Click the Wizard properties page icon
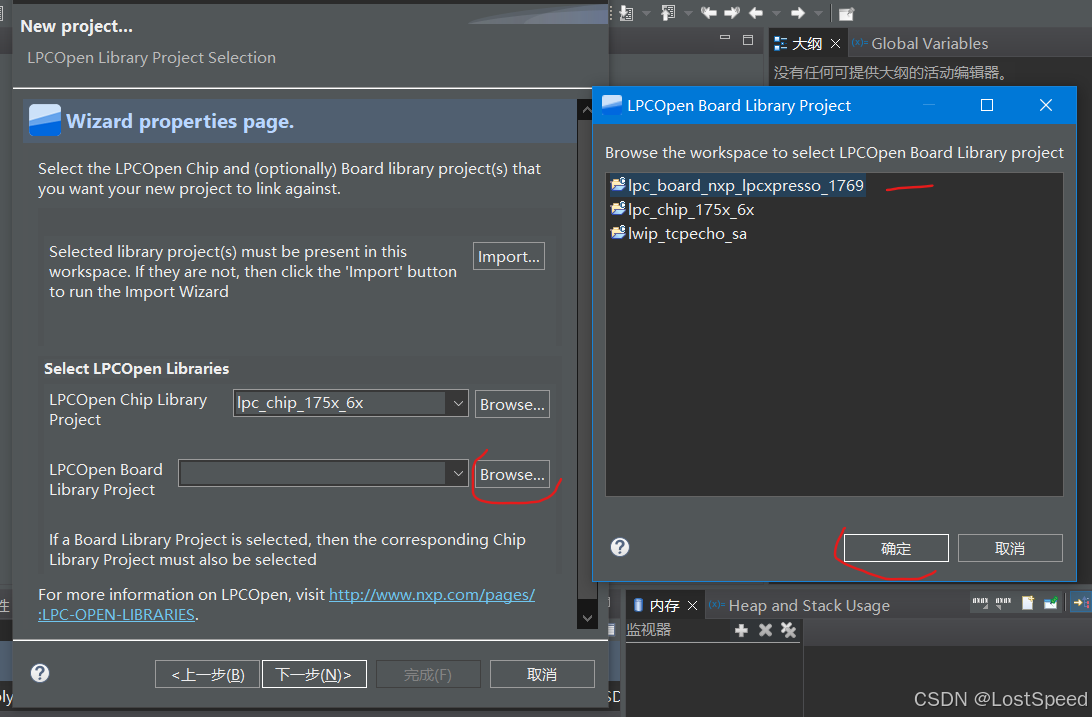The width and height of the screenshot is (1092, 717). tap(45, 120)
